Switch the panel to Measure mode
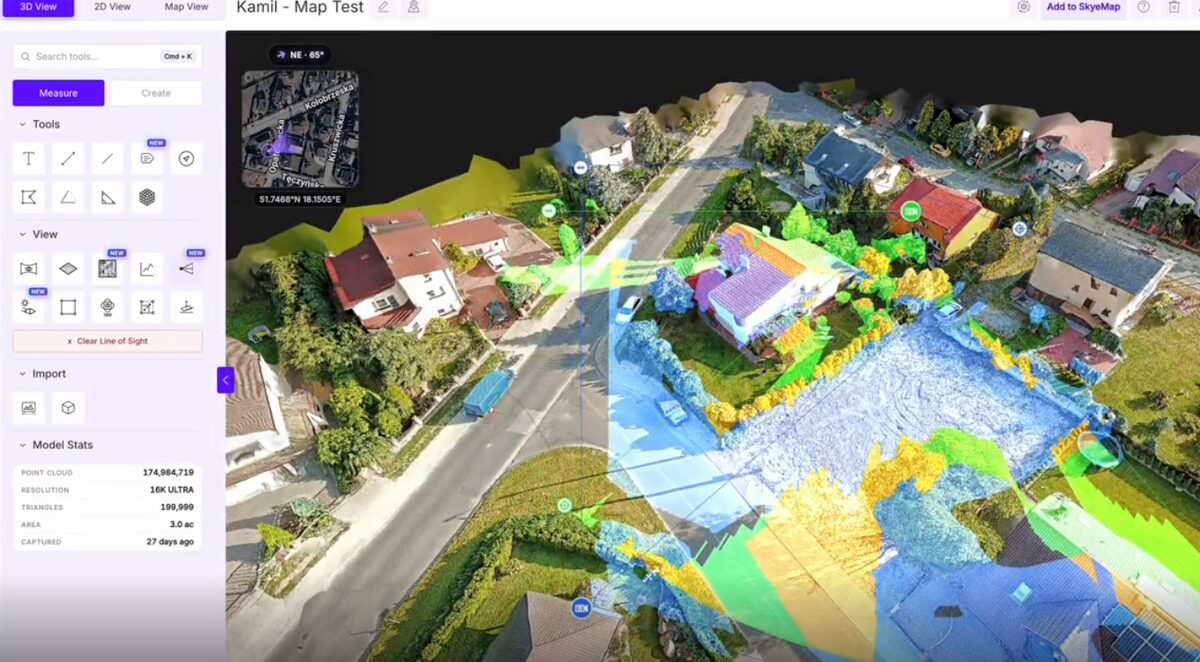This screenshot has width=1200, height=662. [58, 93]
